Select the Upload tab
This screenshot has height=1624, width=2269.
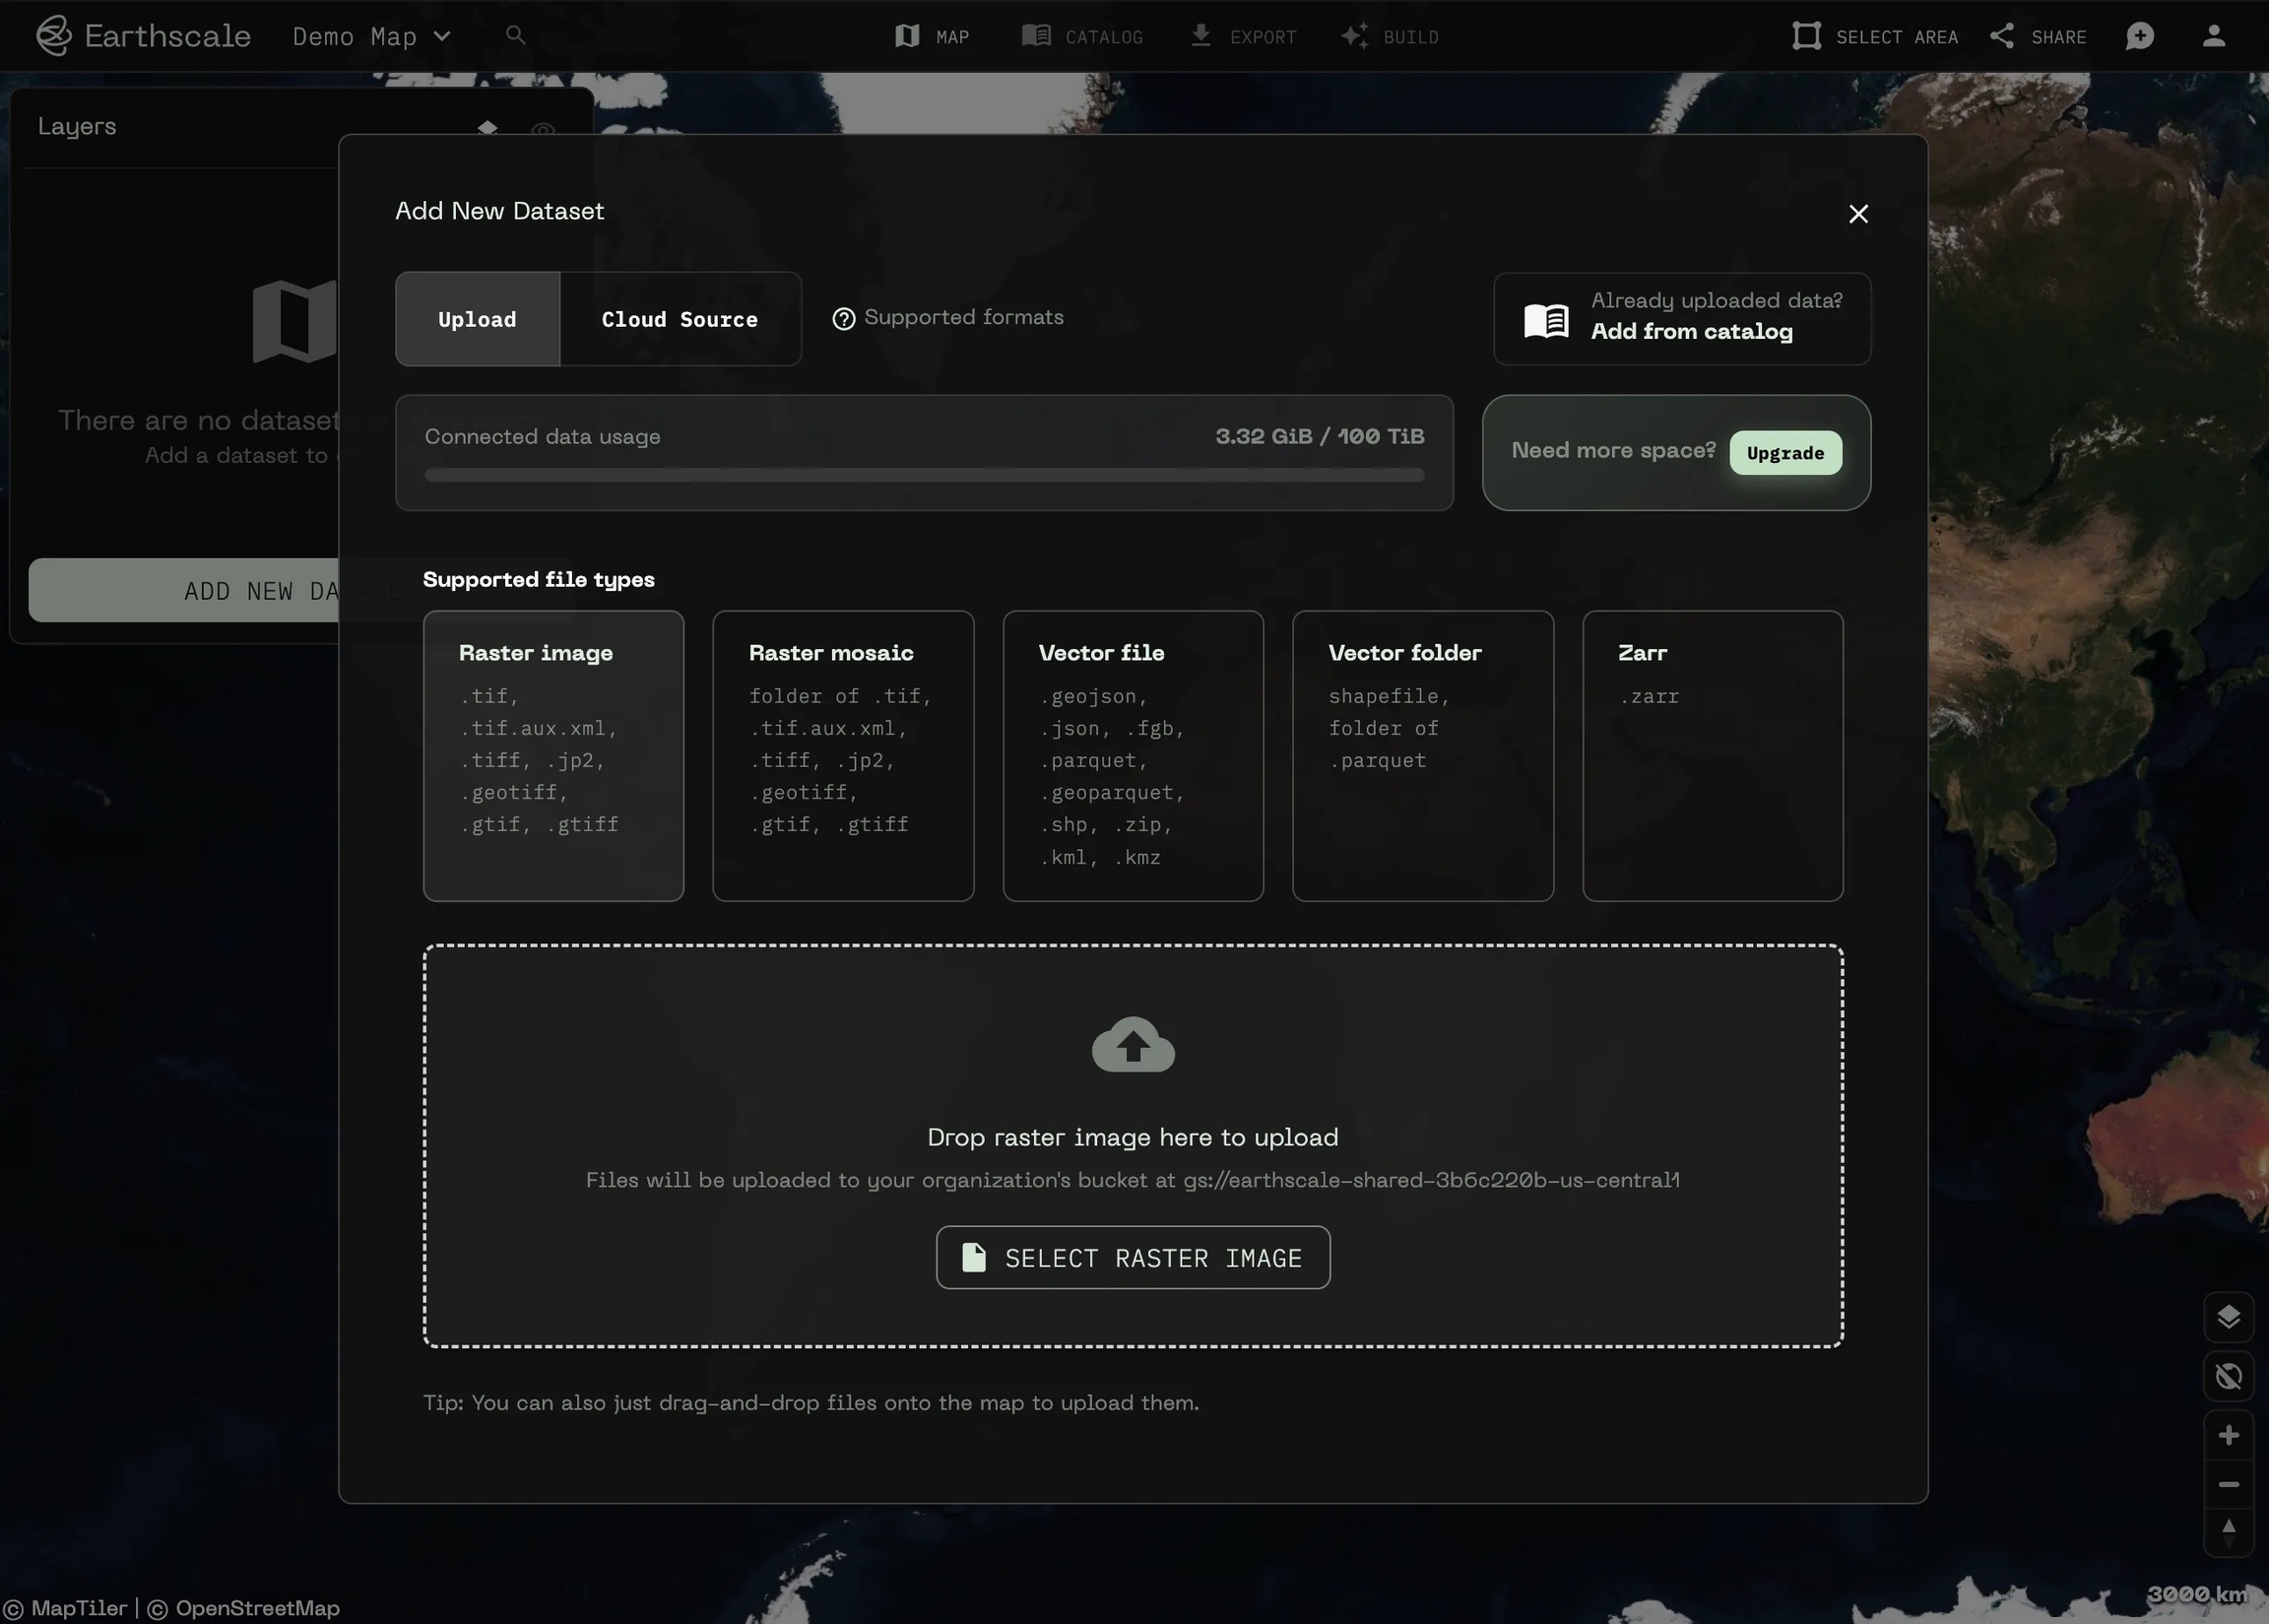477,319
